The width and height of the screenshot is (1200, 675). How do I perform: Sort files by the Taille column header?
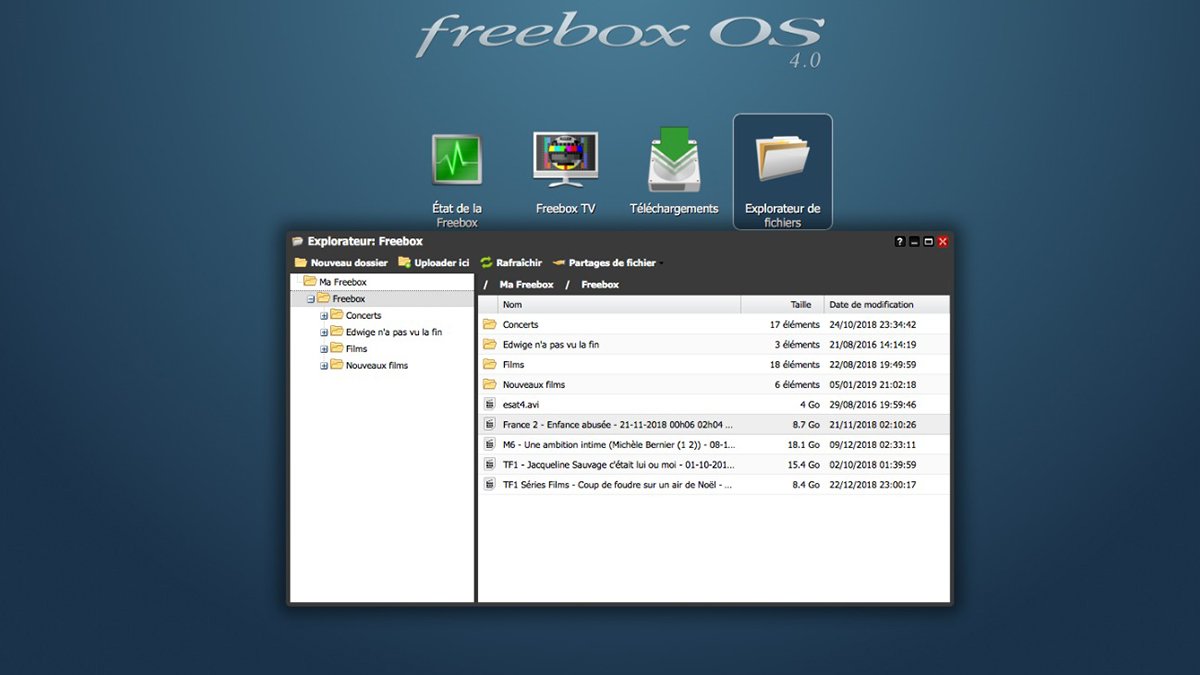783,305
